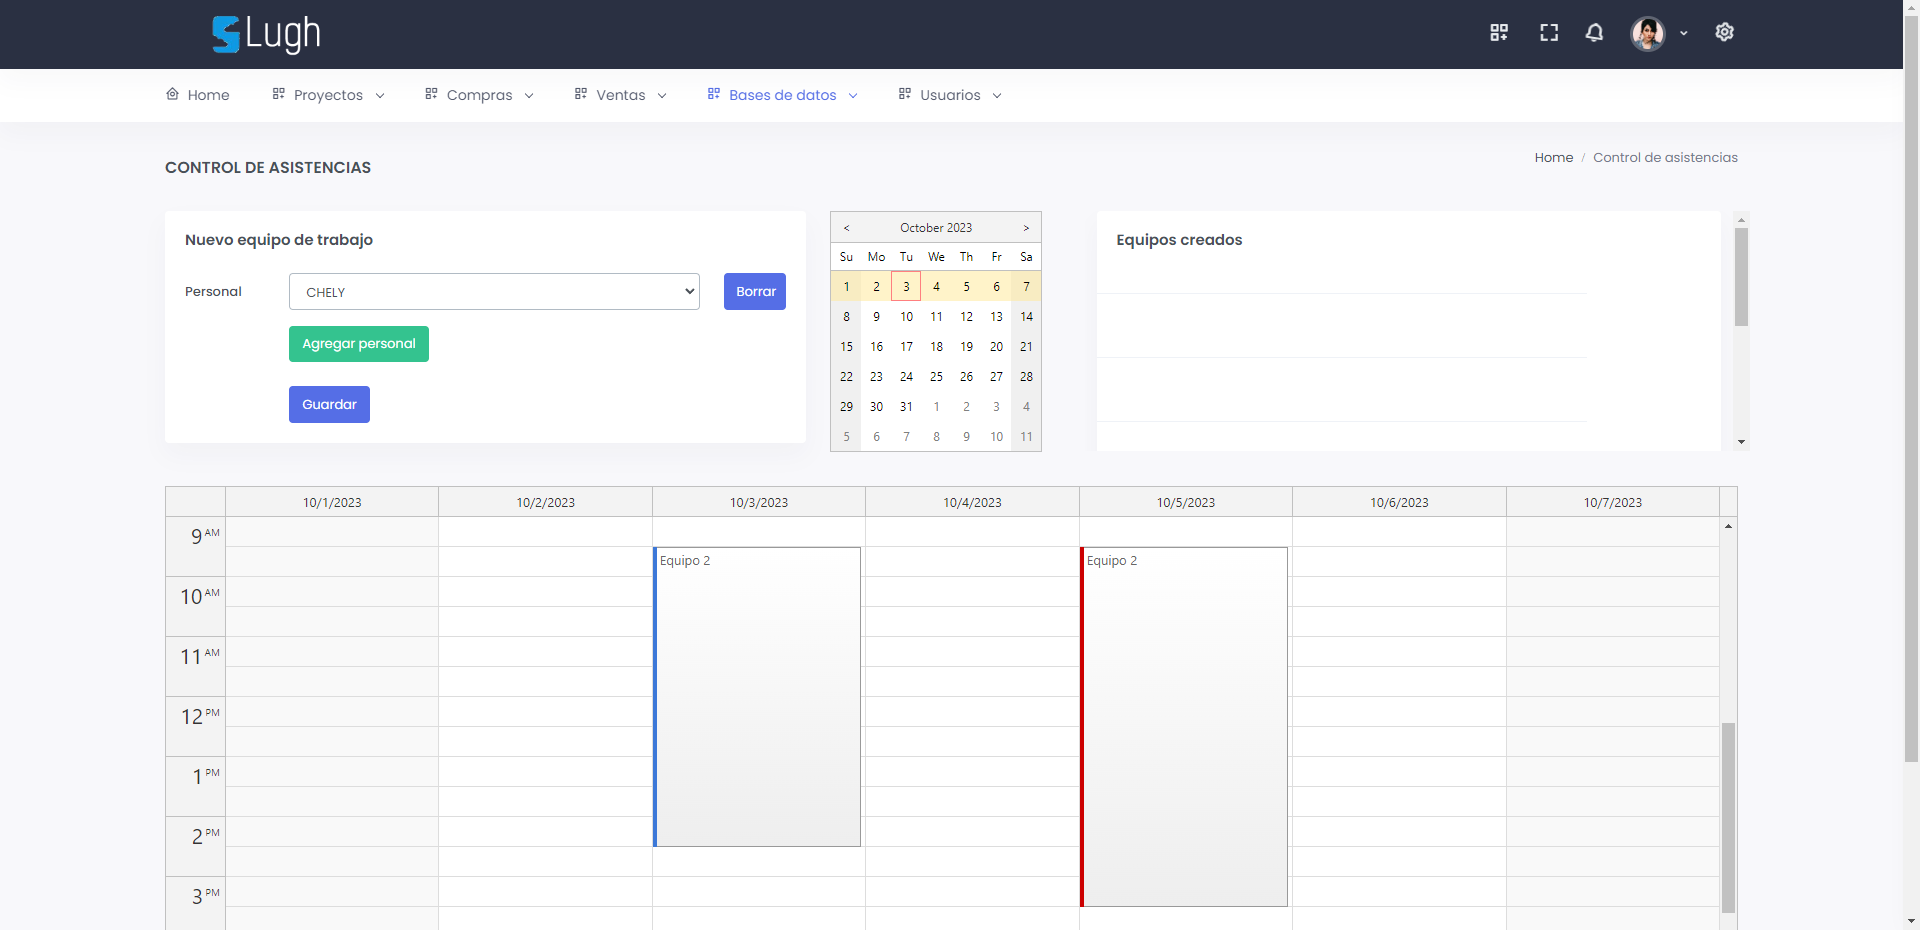
Task: Open the Equipo 2 event on 10/5/2023
Action: point(1185,726)
